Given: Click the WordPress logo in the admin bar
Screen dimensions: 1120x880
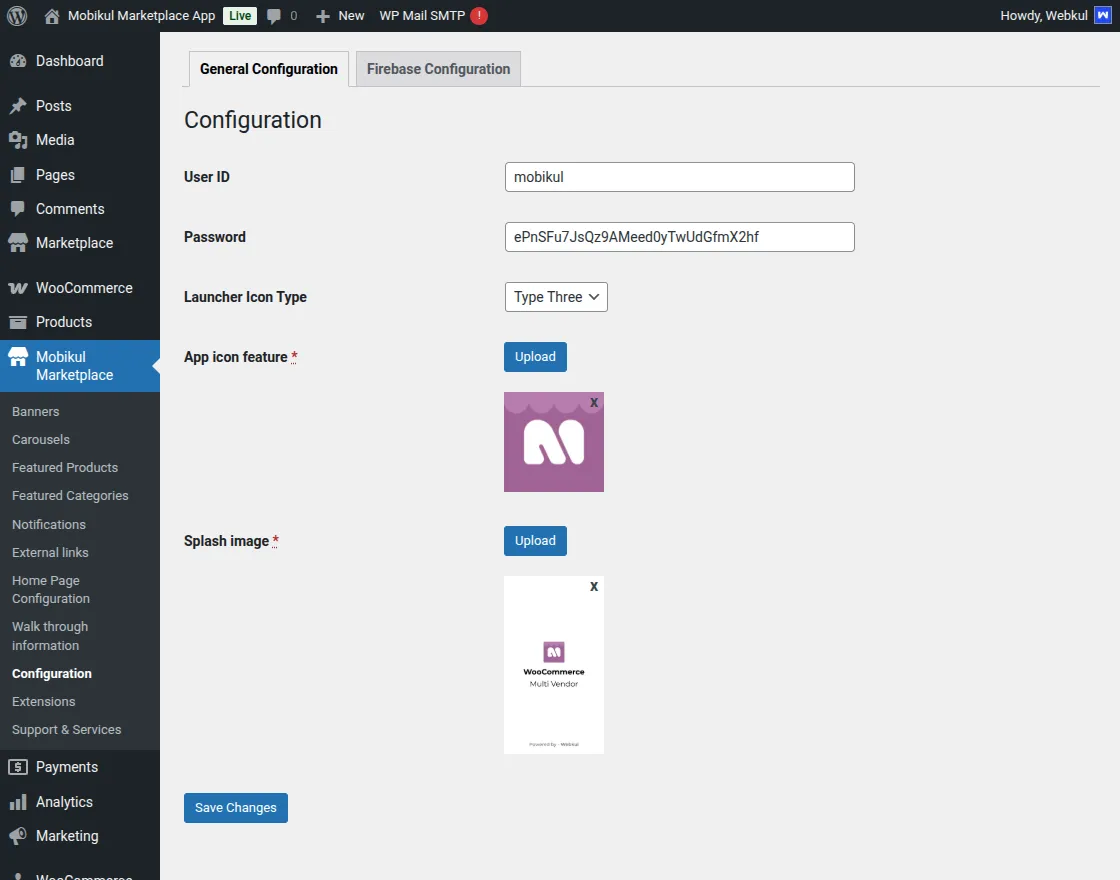Looking at the screenshot, I should click(x=16, y=15).
